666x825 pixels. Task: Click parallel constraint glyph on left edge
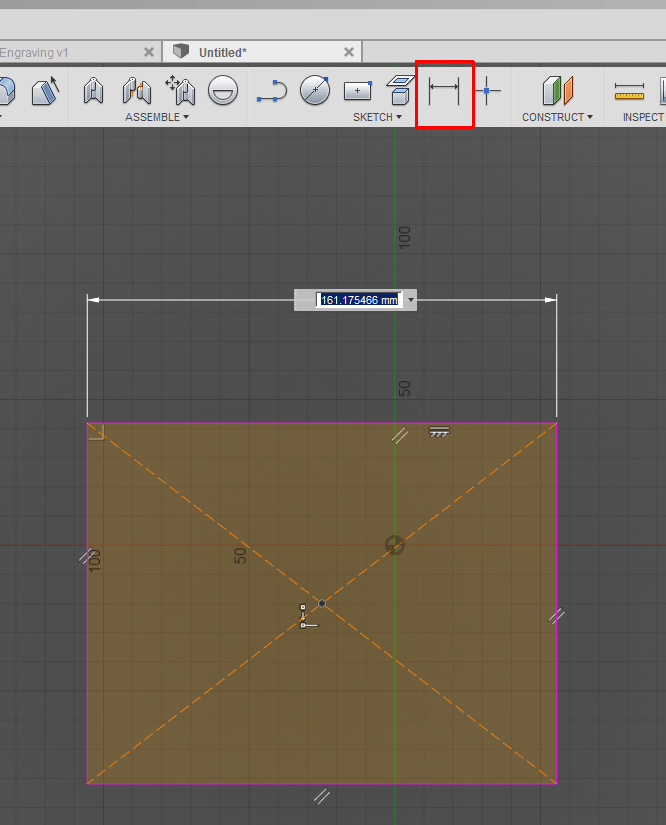coord(86,556)
